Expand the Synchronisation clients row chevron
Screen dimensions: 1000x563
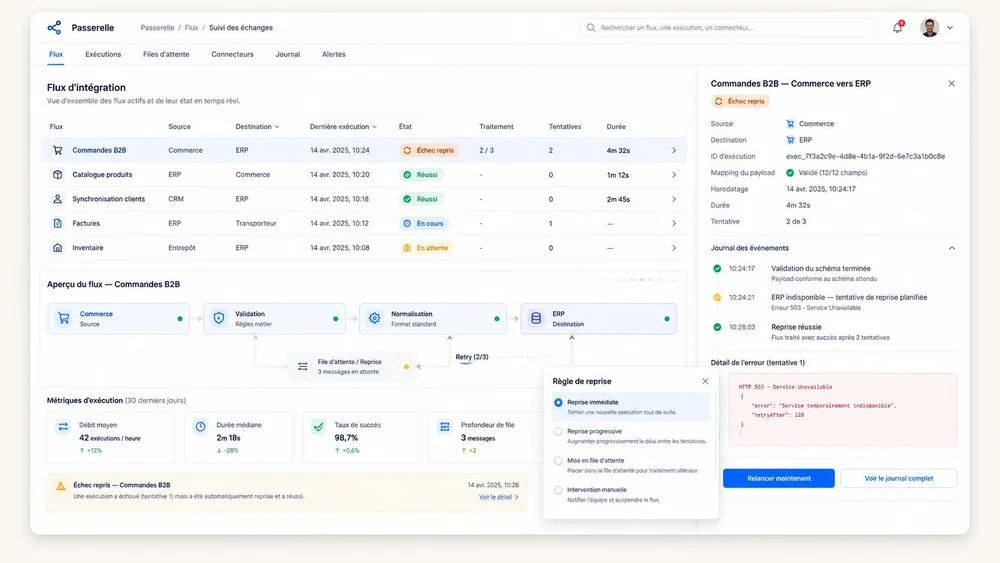point(674,199)
